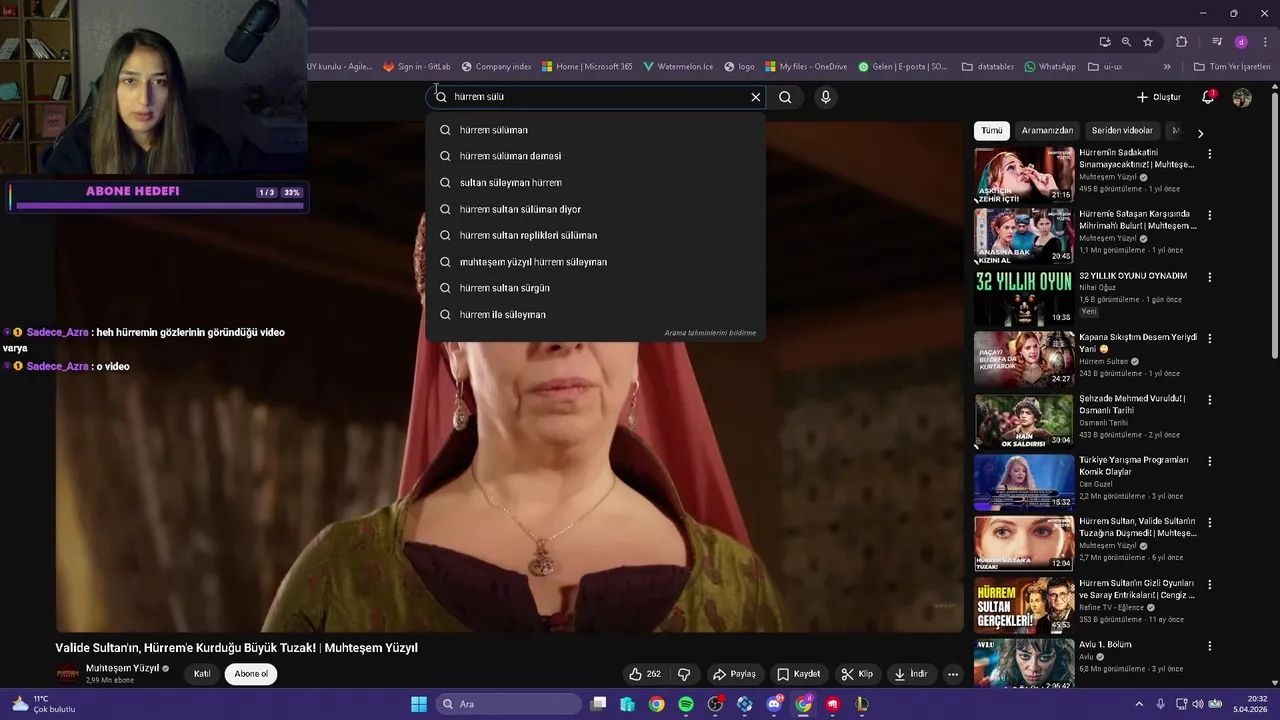
Task: Open Windows Start menu
Action: coord(419,704)
